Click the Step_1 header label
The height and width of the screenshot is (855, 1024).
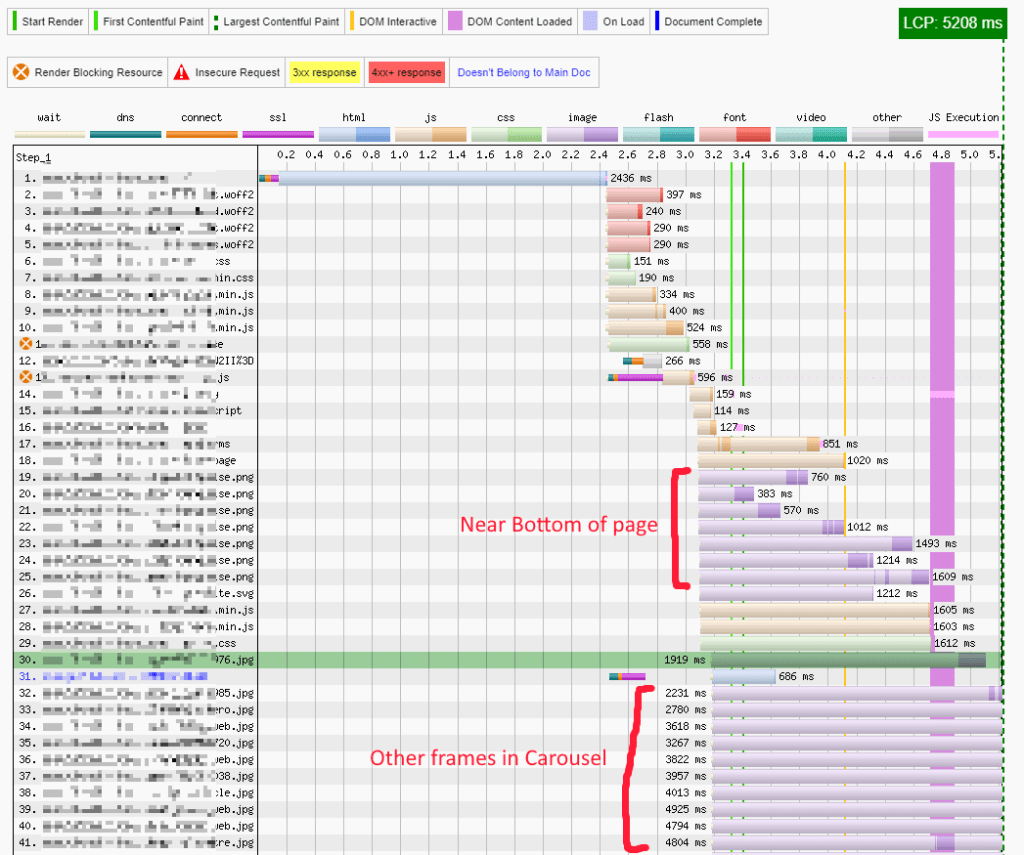coord(33,158)
